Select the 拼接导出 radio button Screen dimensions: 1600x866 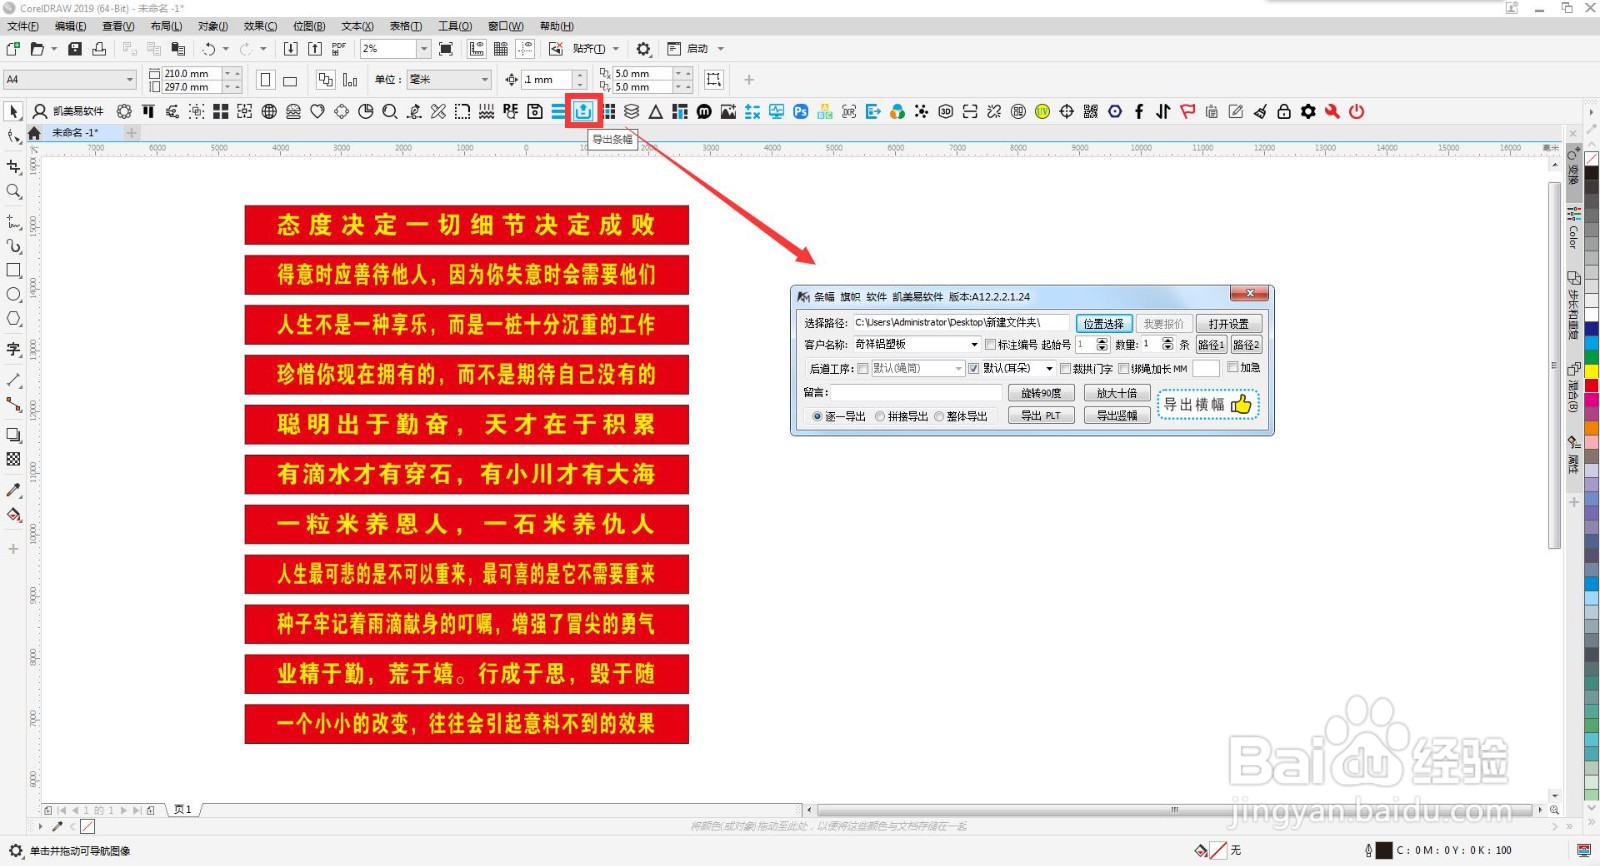coord(880,416)
